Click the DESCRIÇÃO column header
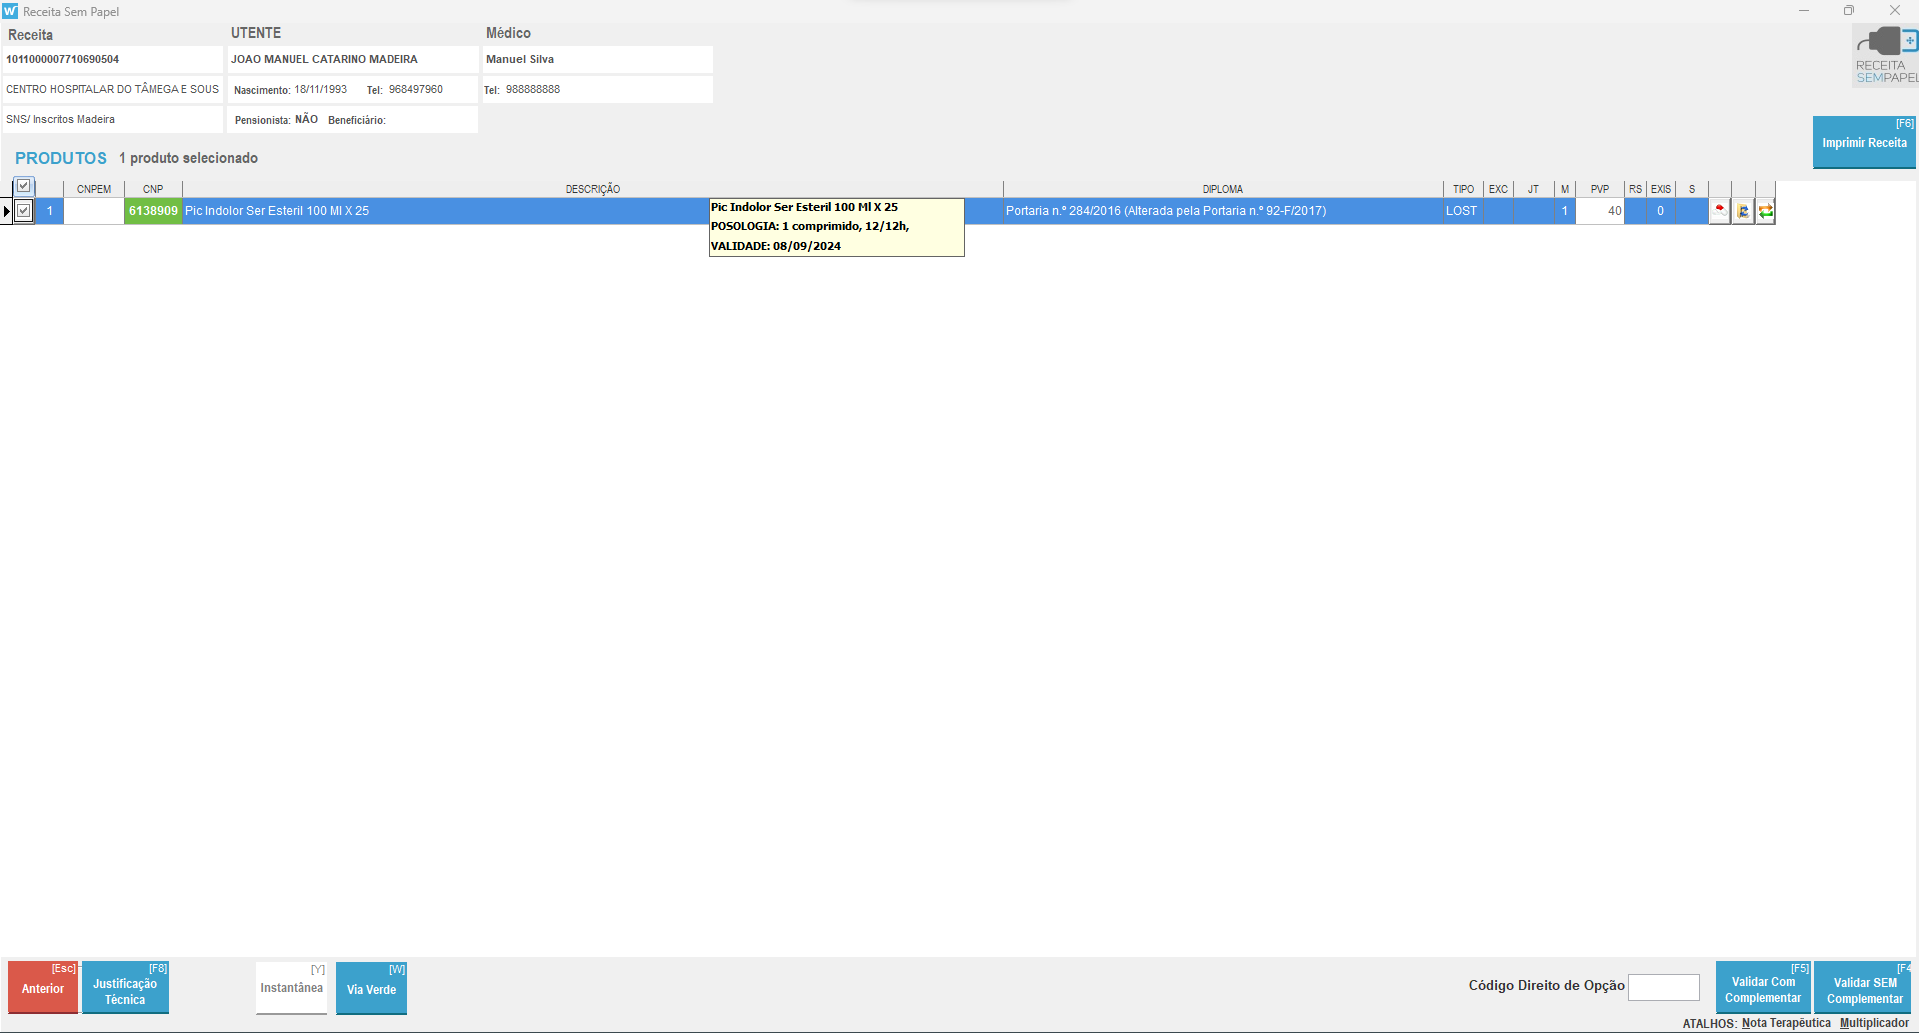Viewport: 1919px width, 1033px height. (x=592, y=189)
